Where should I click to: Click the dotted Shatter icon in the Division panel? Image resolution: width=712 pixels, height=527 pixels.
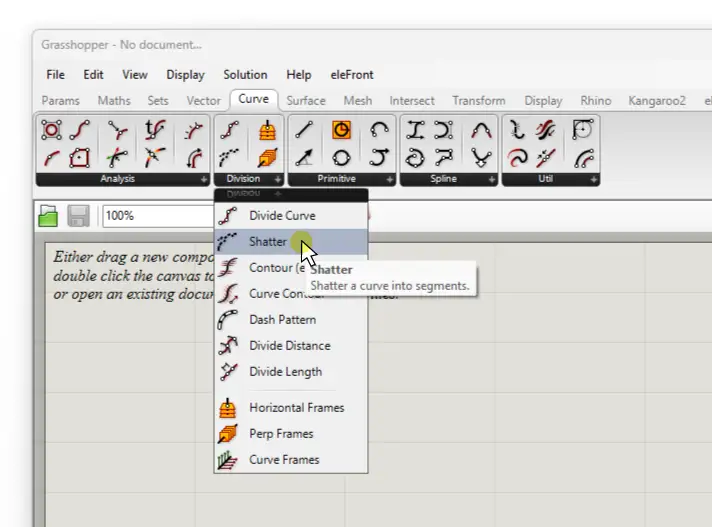pos(230,158)
